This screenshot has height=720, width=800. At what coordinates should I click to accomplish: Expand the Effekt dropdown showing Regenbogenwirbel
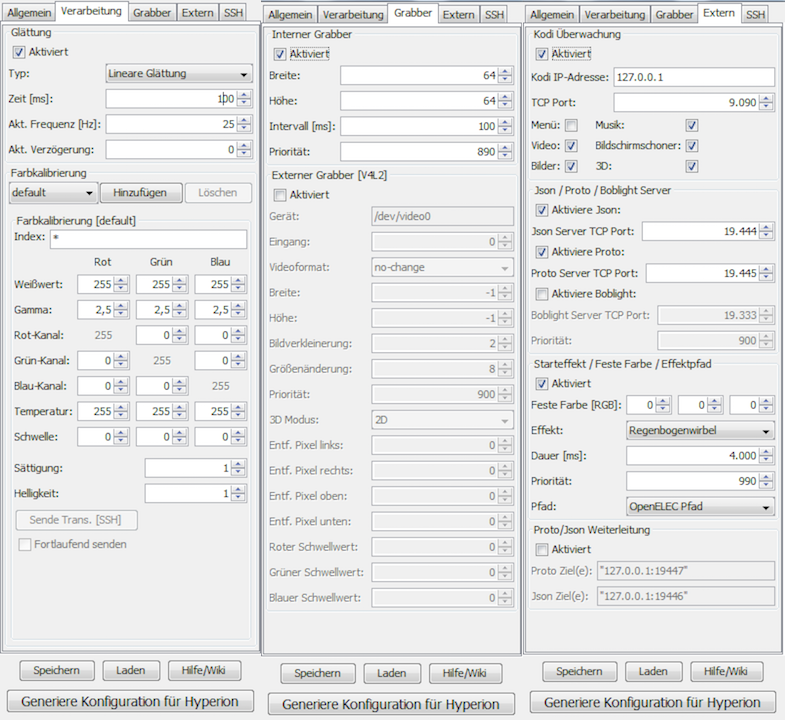[700, 431]
